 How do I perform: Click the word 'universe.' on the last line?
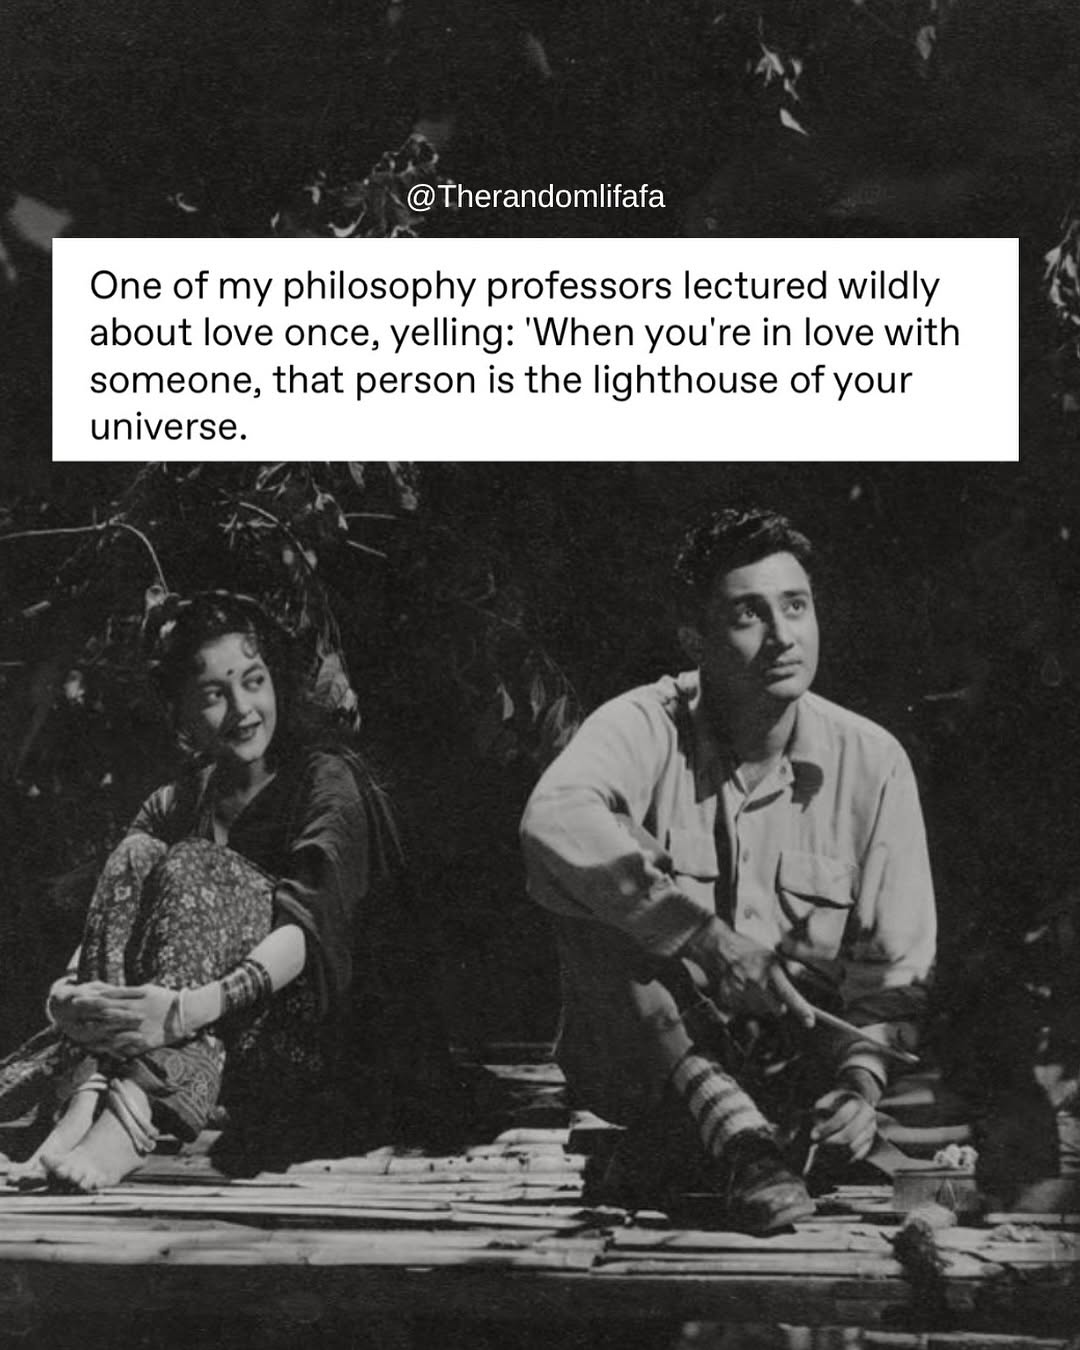click(x=168, y=428)
